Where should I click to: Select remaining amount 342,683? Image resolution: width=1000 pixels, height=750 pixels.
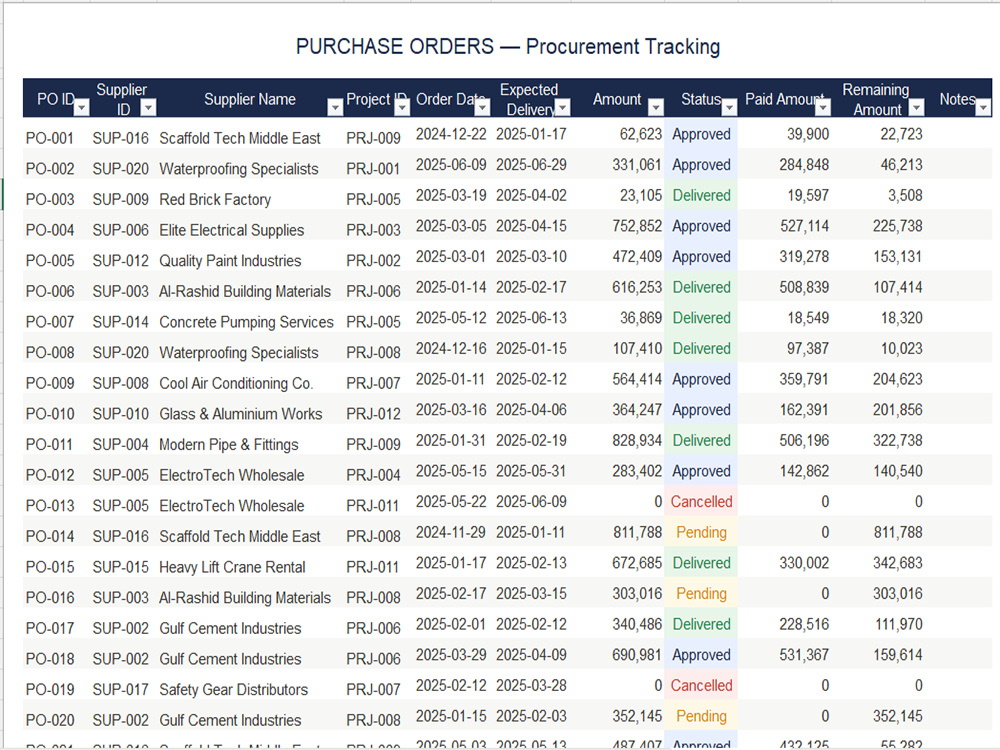point(897,563)
